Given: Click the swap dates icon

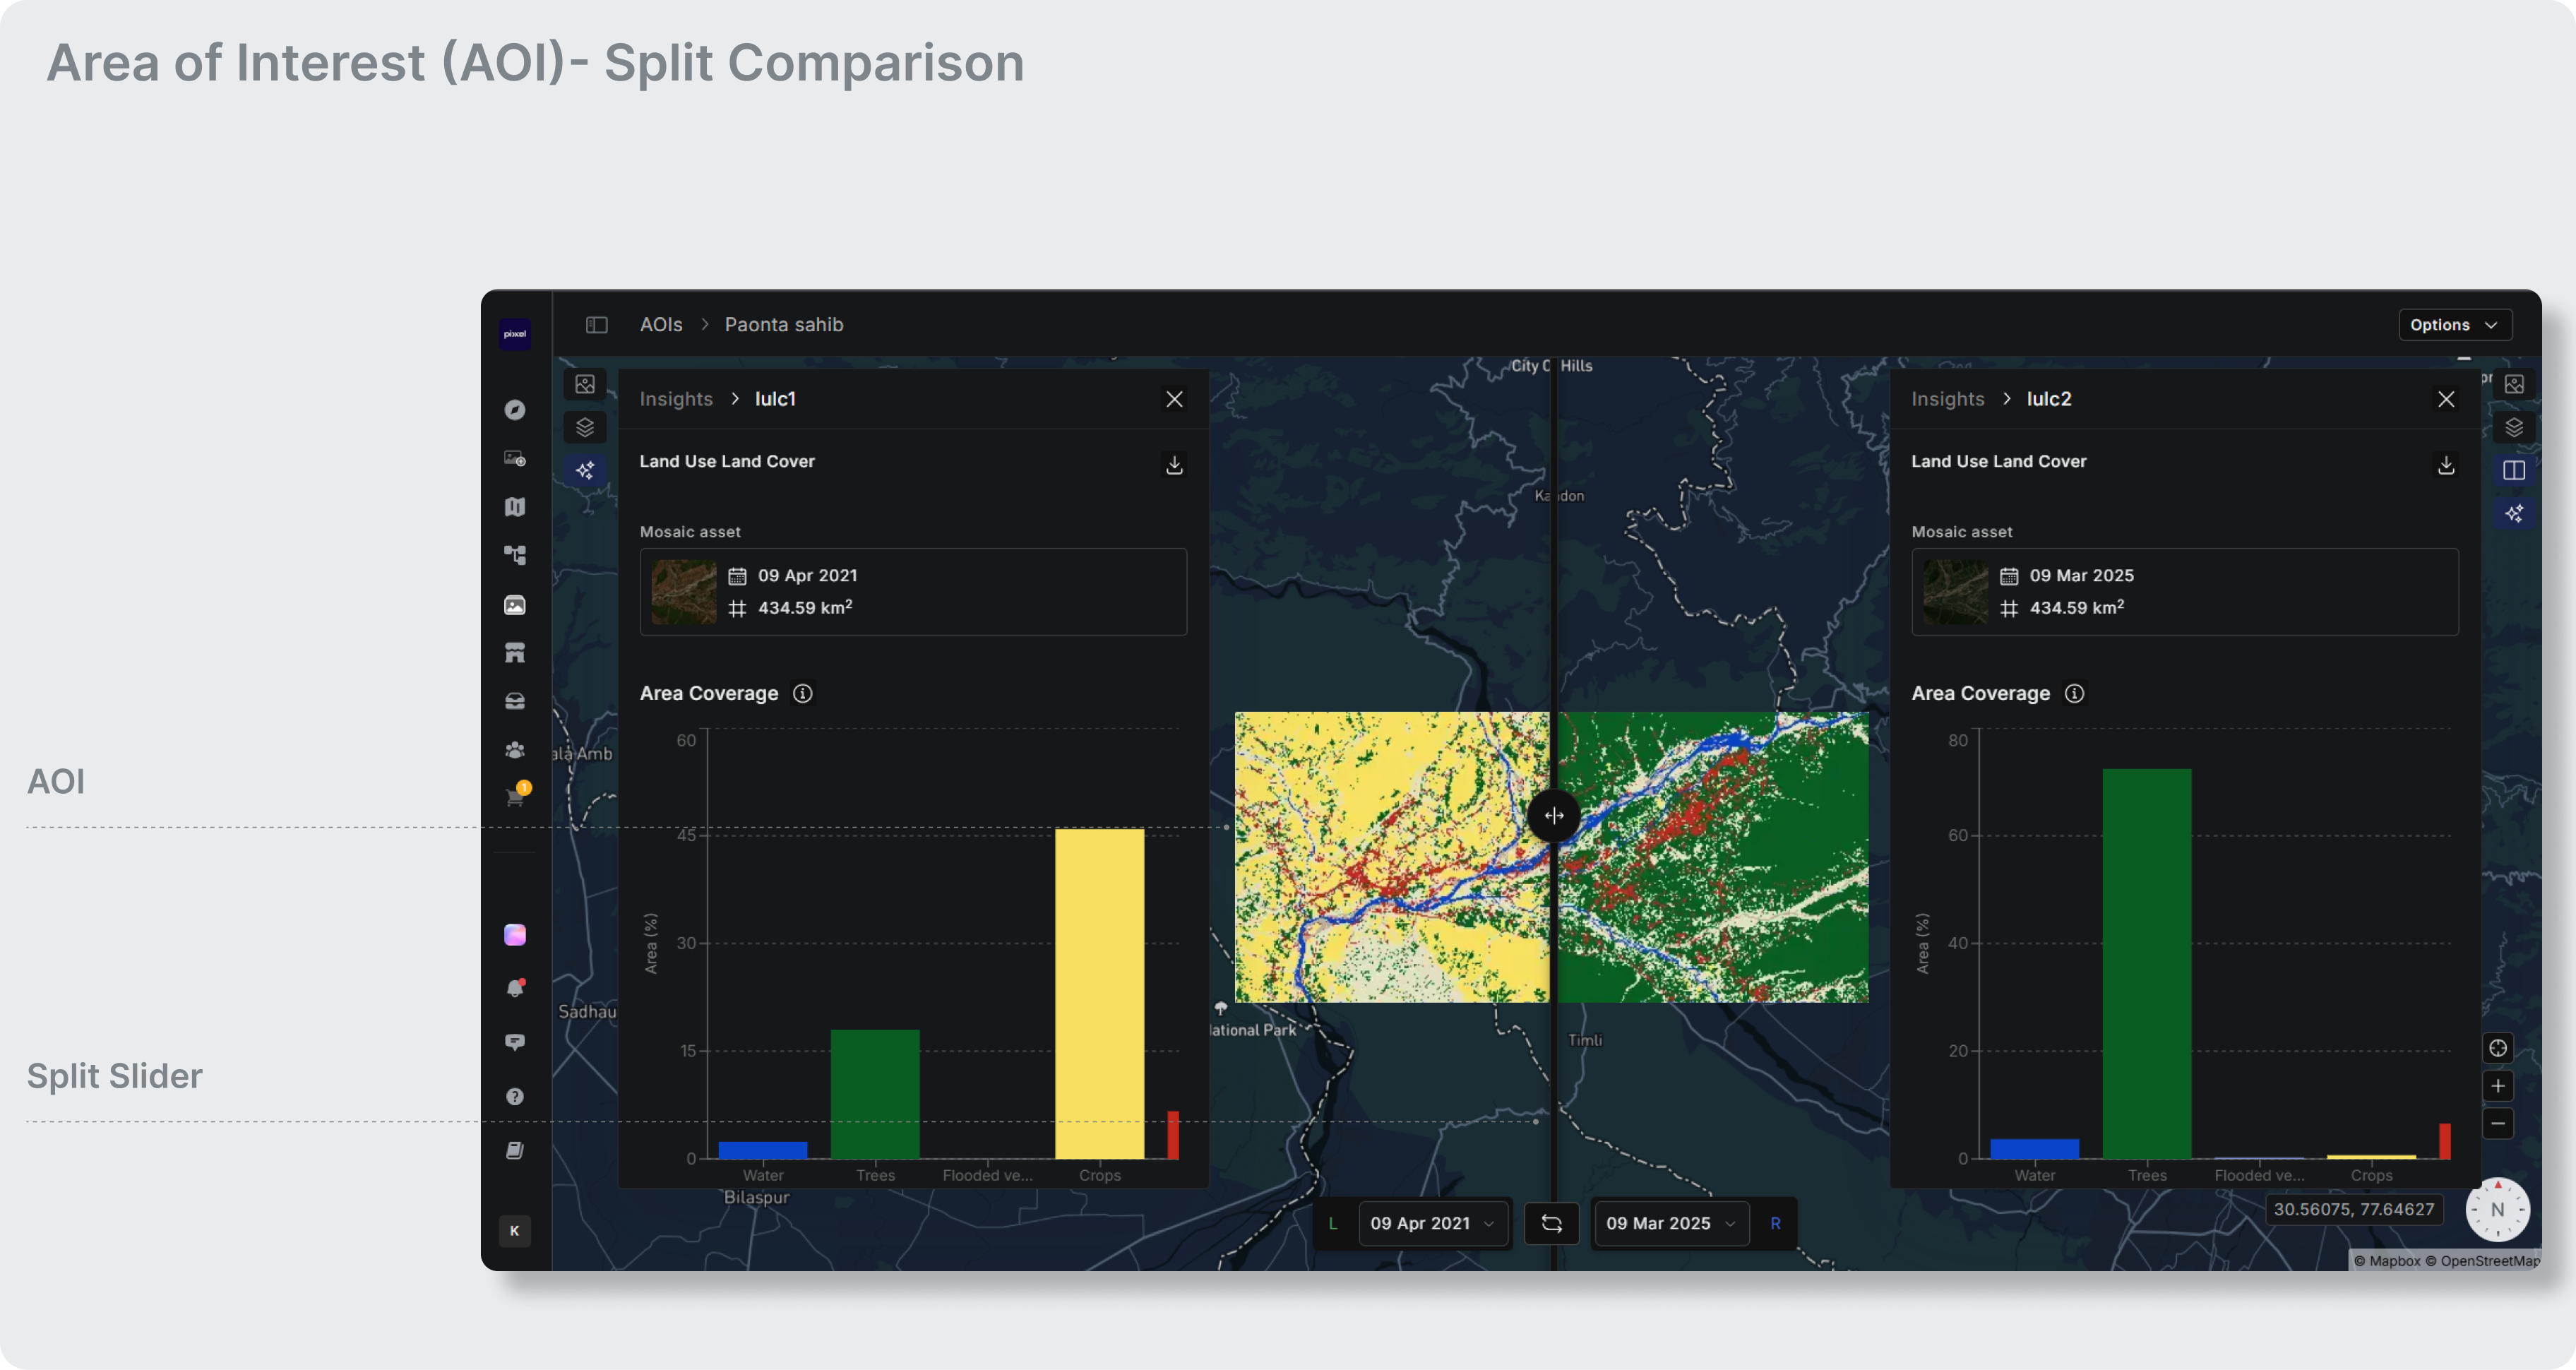Looking at the screenshot, I should (1551, 1223).
